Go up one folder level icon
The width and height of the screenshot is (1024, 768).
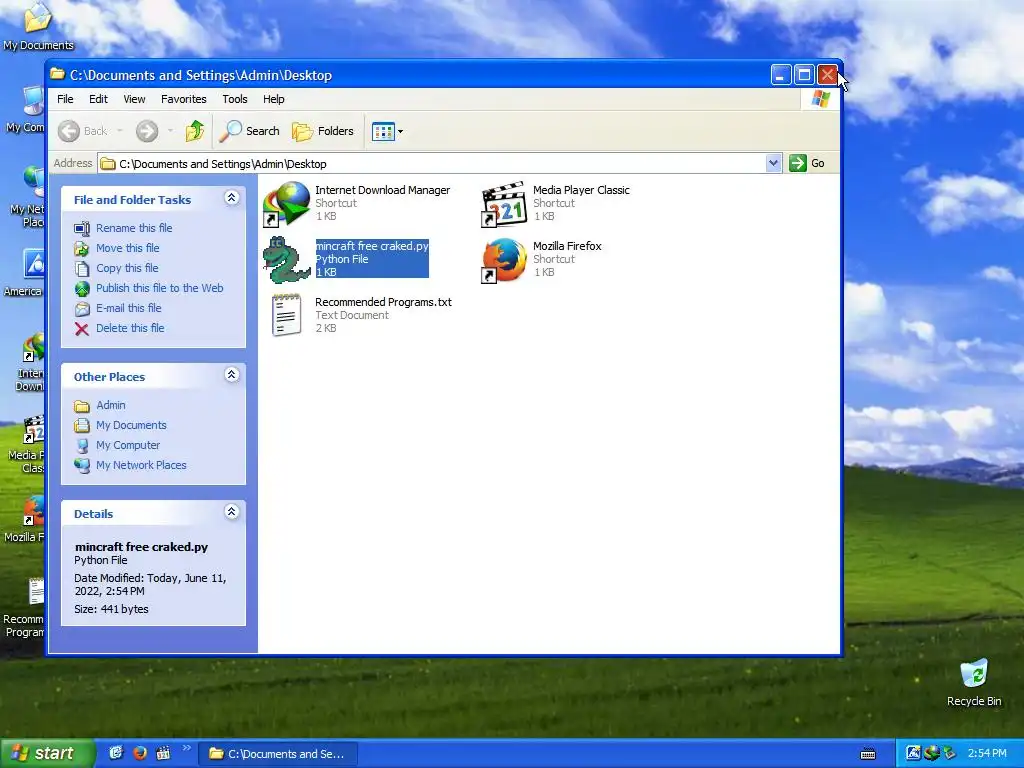tap(194, 131)
